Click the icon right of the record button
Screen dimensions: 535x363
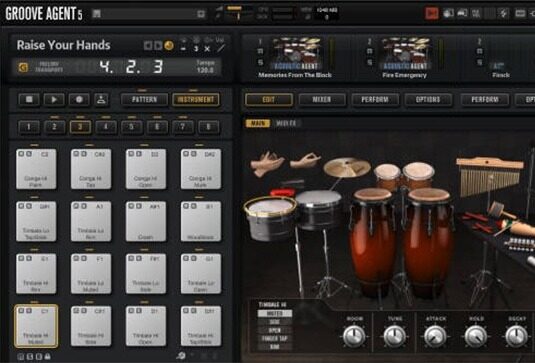(101, 99)
